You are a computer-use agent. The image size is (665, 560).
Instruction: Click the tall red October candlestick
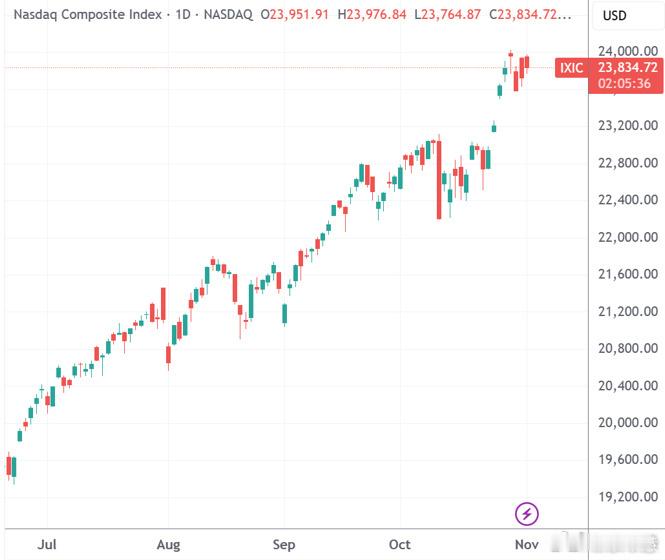point(439,179)
